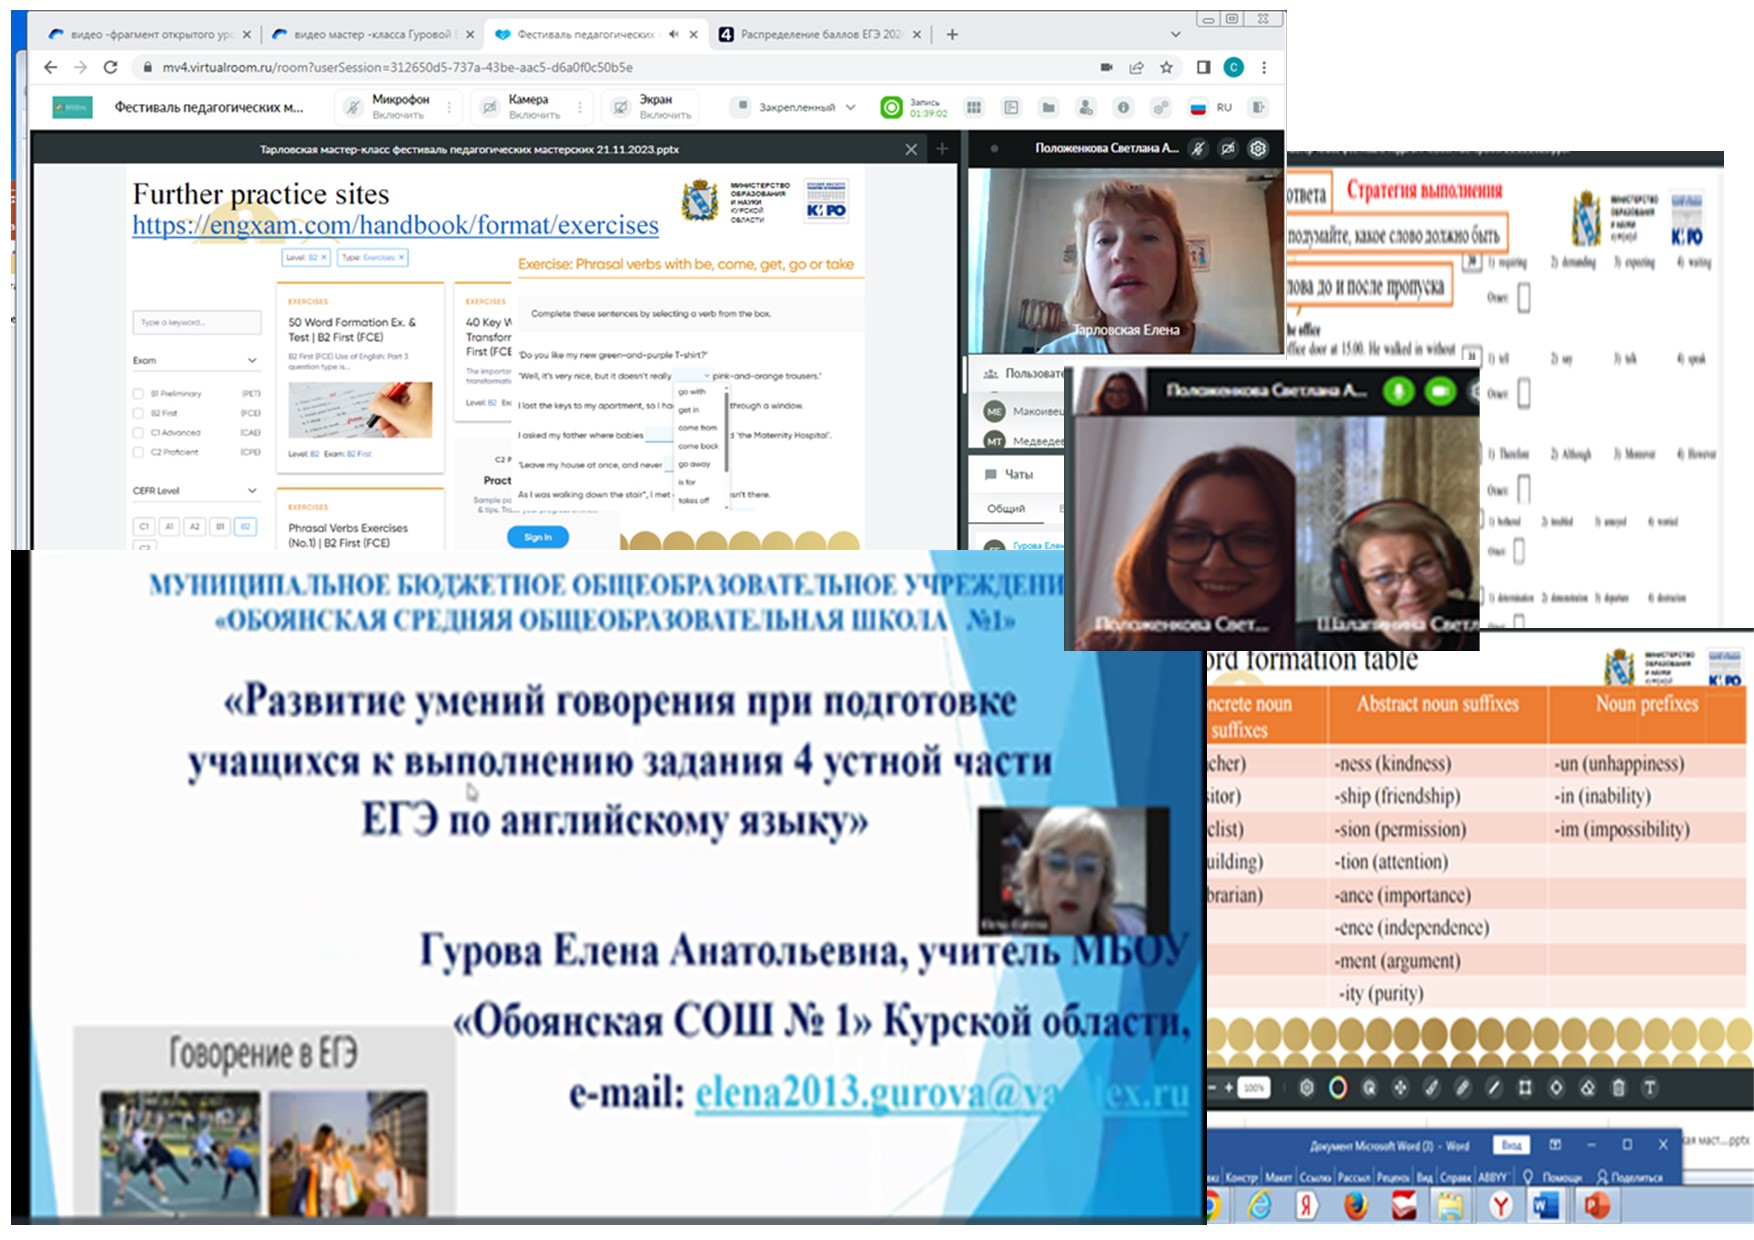
Task: Open Chrome side panel icon
Action: point(1203,67)
